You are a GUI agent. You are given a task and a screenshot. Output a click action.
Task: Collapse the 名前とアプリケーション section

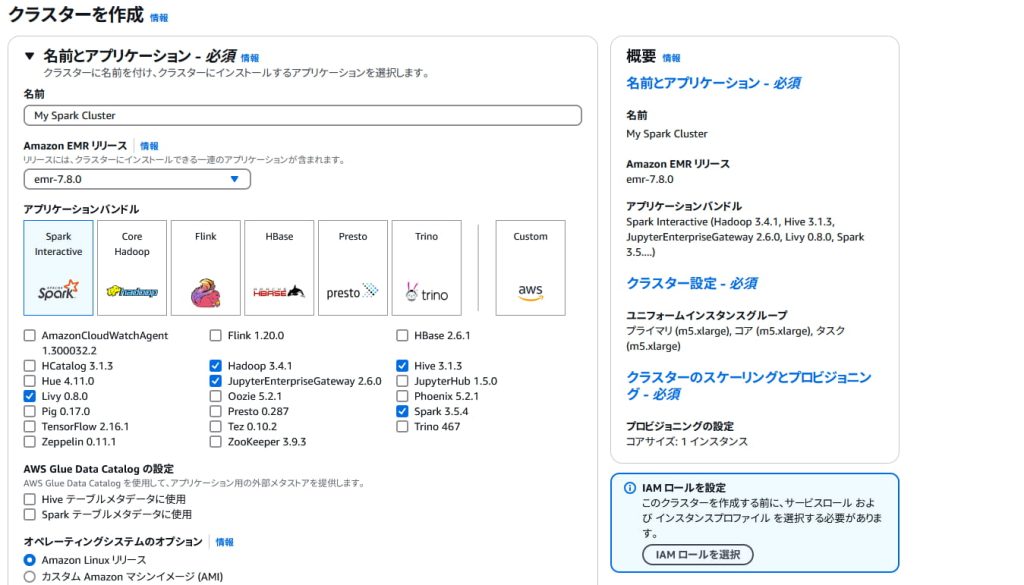(x=29, y=56)
